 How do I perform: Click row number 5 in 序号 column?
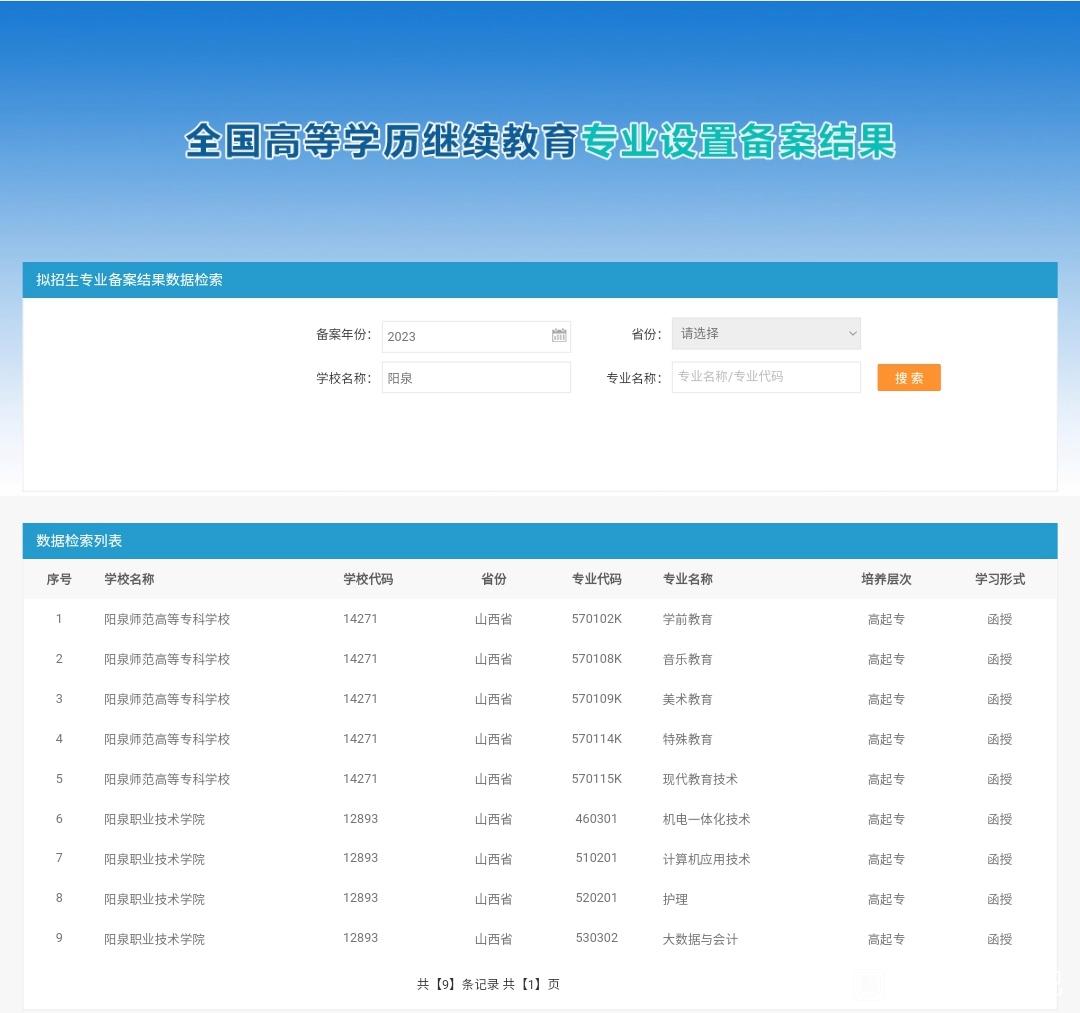coord(59,778)
